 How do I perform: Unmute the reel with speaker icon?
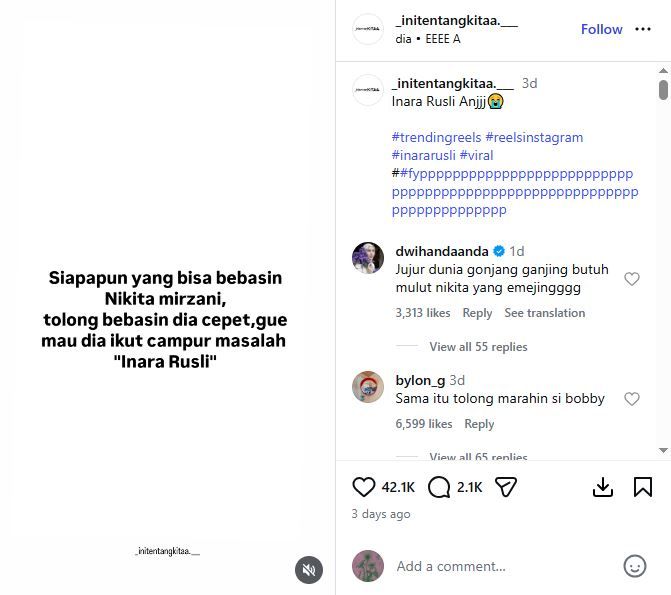click(x=309, y=570)
